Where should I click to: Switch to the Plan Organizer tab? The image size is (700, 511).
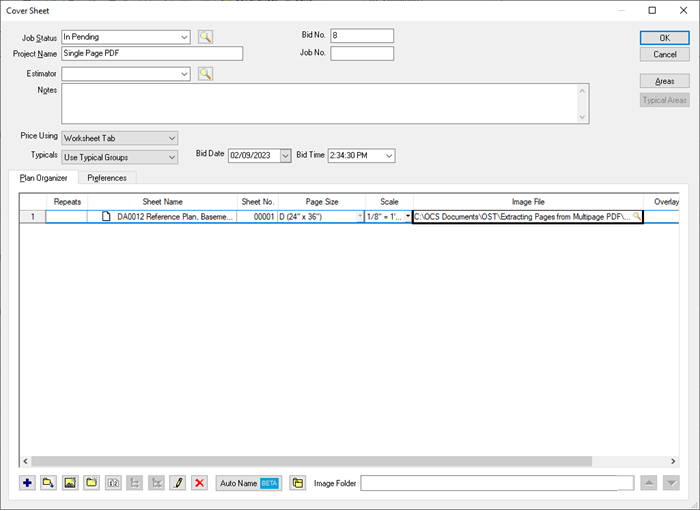point(43,178)
